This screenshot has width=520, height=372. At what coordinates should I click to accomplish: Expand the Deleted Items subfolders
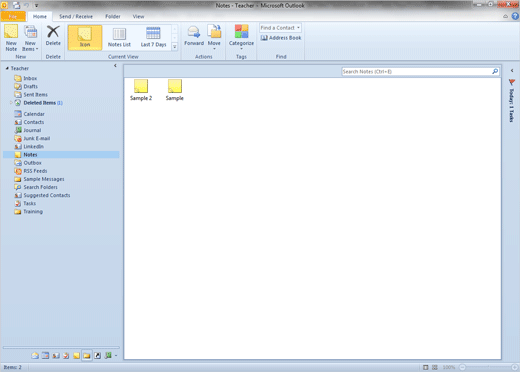(x=11, y=103)
